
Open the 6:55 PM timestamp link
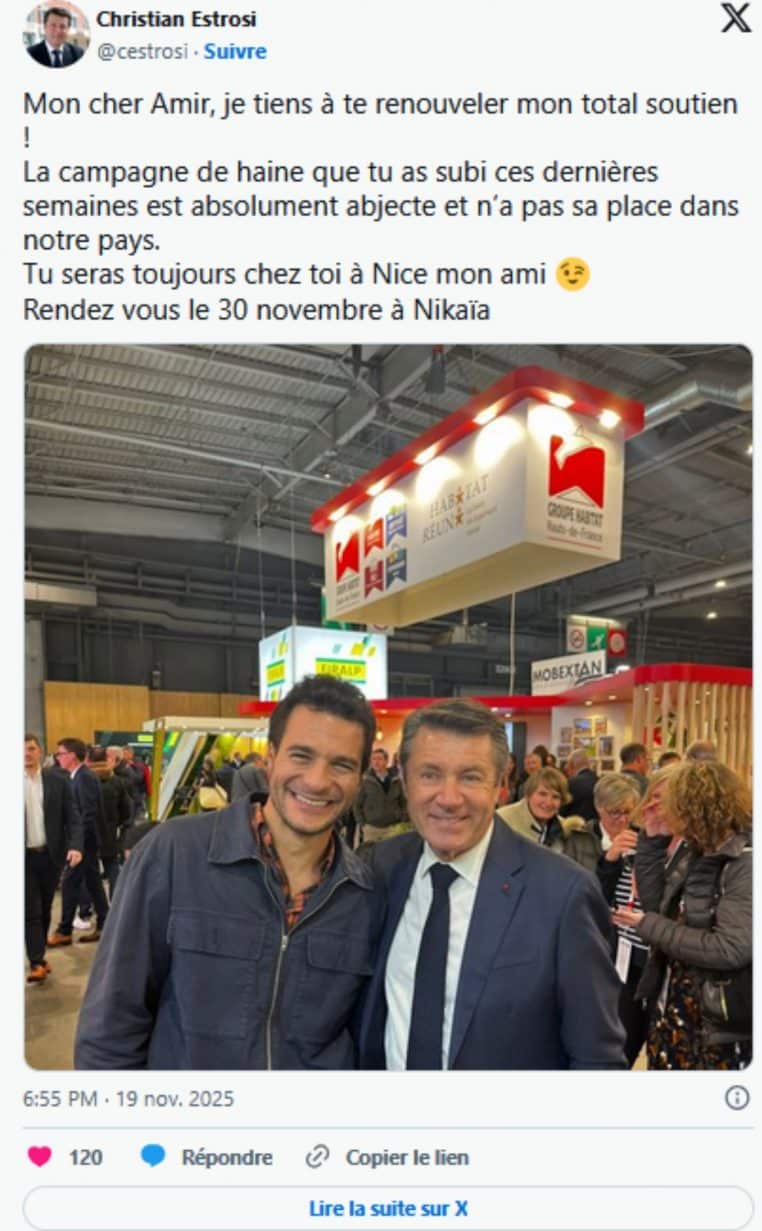128,1099
